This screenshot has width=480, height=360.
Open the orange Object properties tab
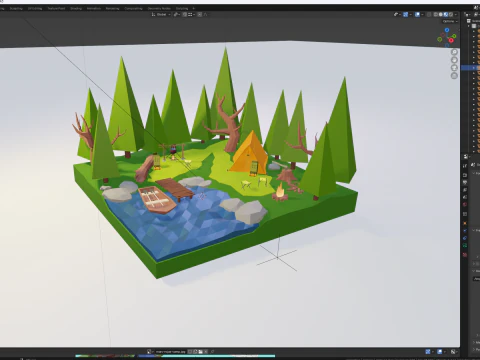pos(465,223)
